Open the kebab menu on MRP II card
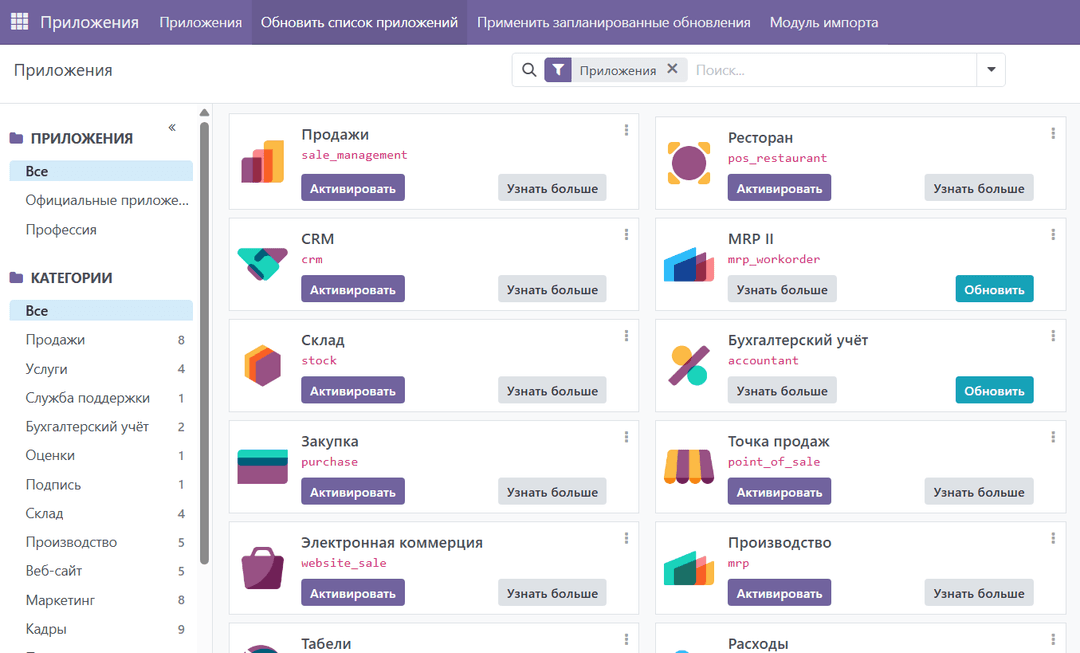This screenshot has width=1080, height=653. pyautogui.click(x=1053, y=234)
